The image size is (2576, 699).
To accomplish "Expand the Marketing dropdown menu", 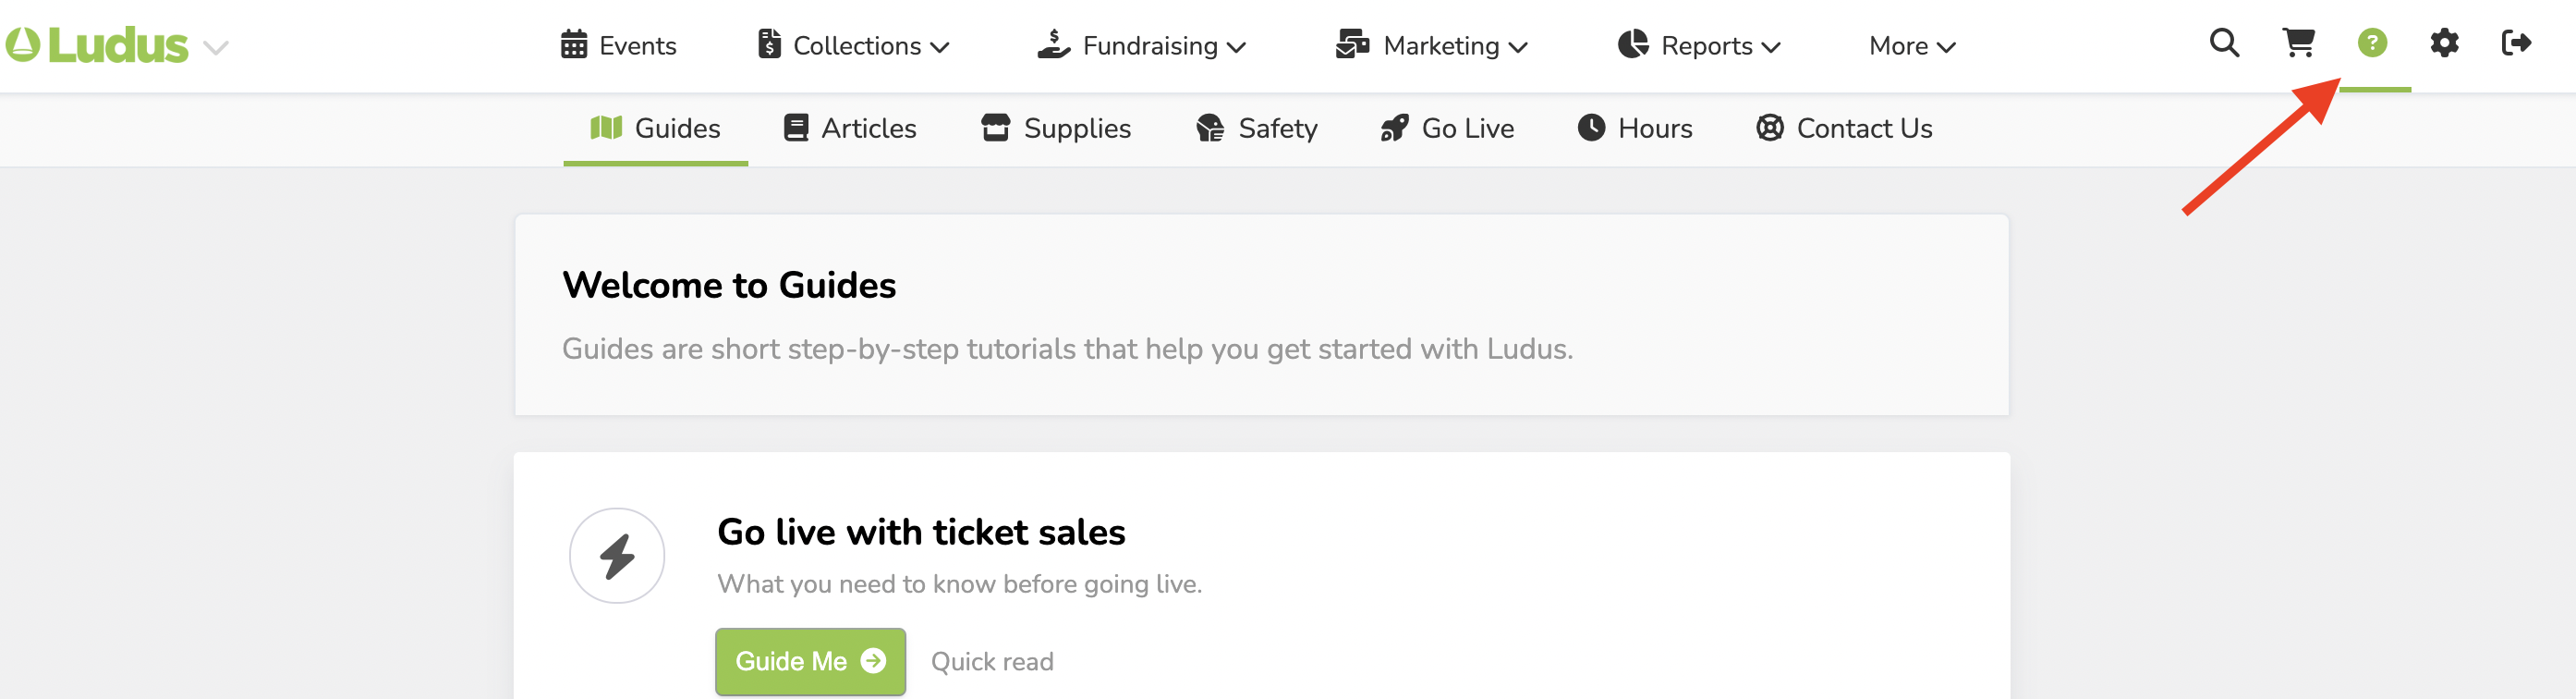I will click(1432, 46).
